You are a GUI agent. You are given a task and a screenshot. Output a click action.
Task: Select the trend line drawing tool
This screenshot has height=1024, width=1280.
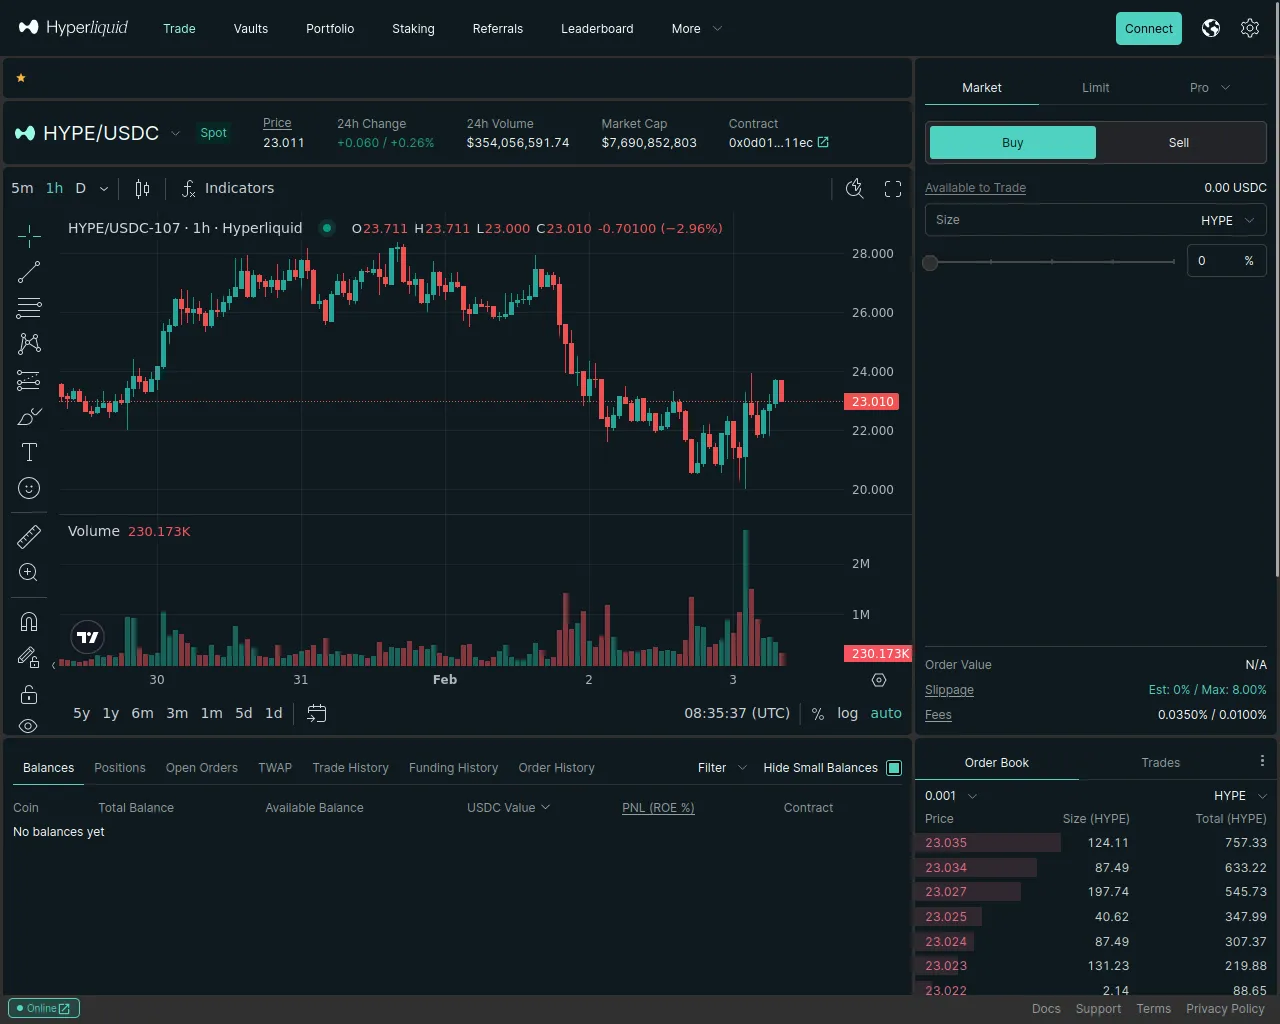29,272
